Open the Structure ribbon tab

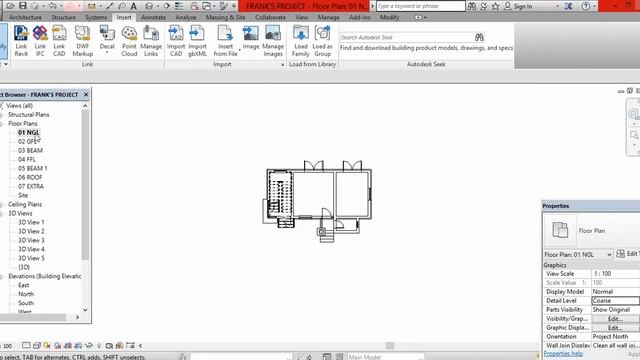click(x=63, y=18)
